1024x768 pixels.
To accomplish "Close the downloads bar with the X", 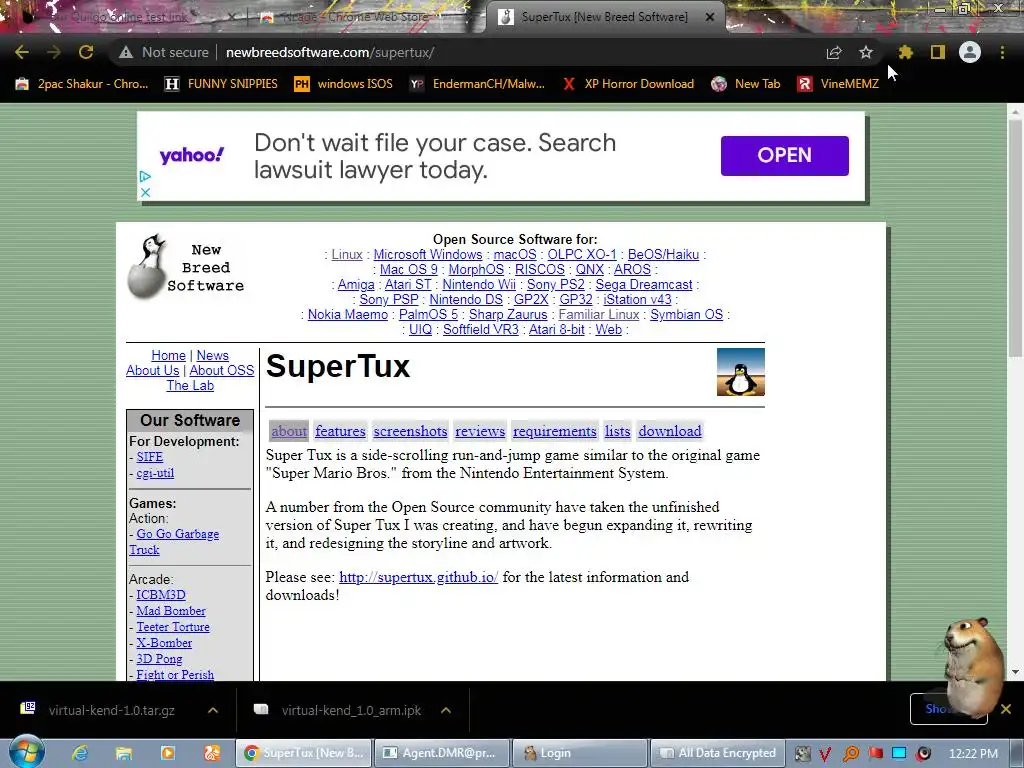I will pyautogui.click(x=1006, y=709).
